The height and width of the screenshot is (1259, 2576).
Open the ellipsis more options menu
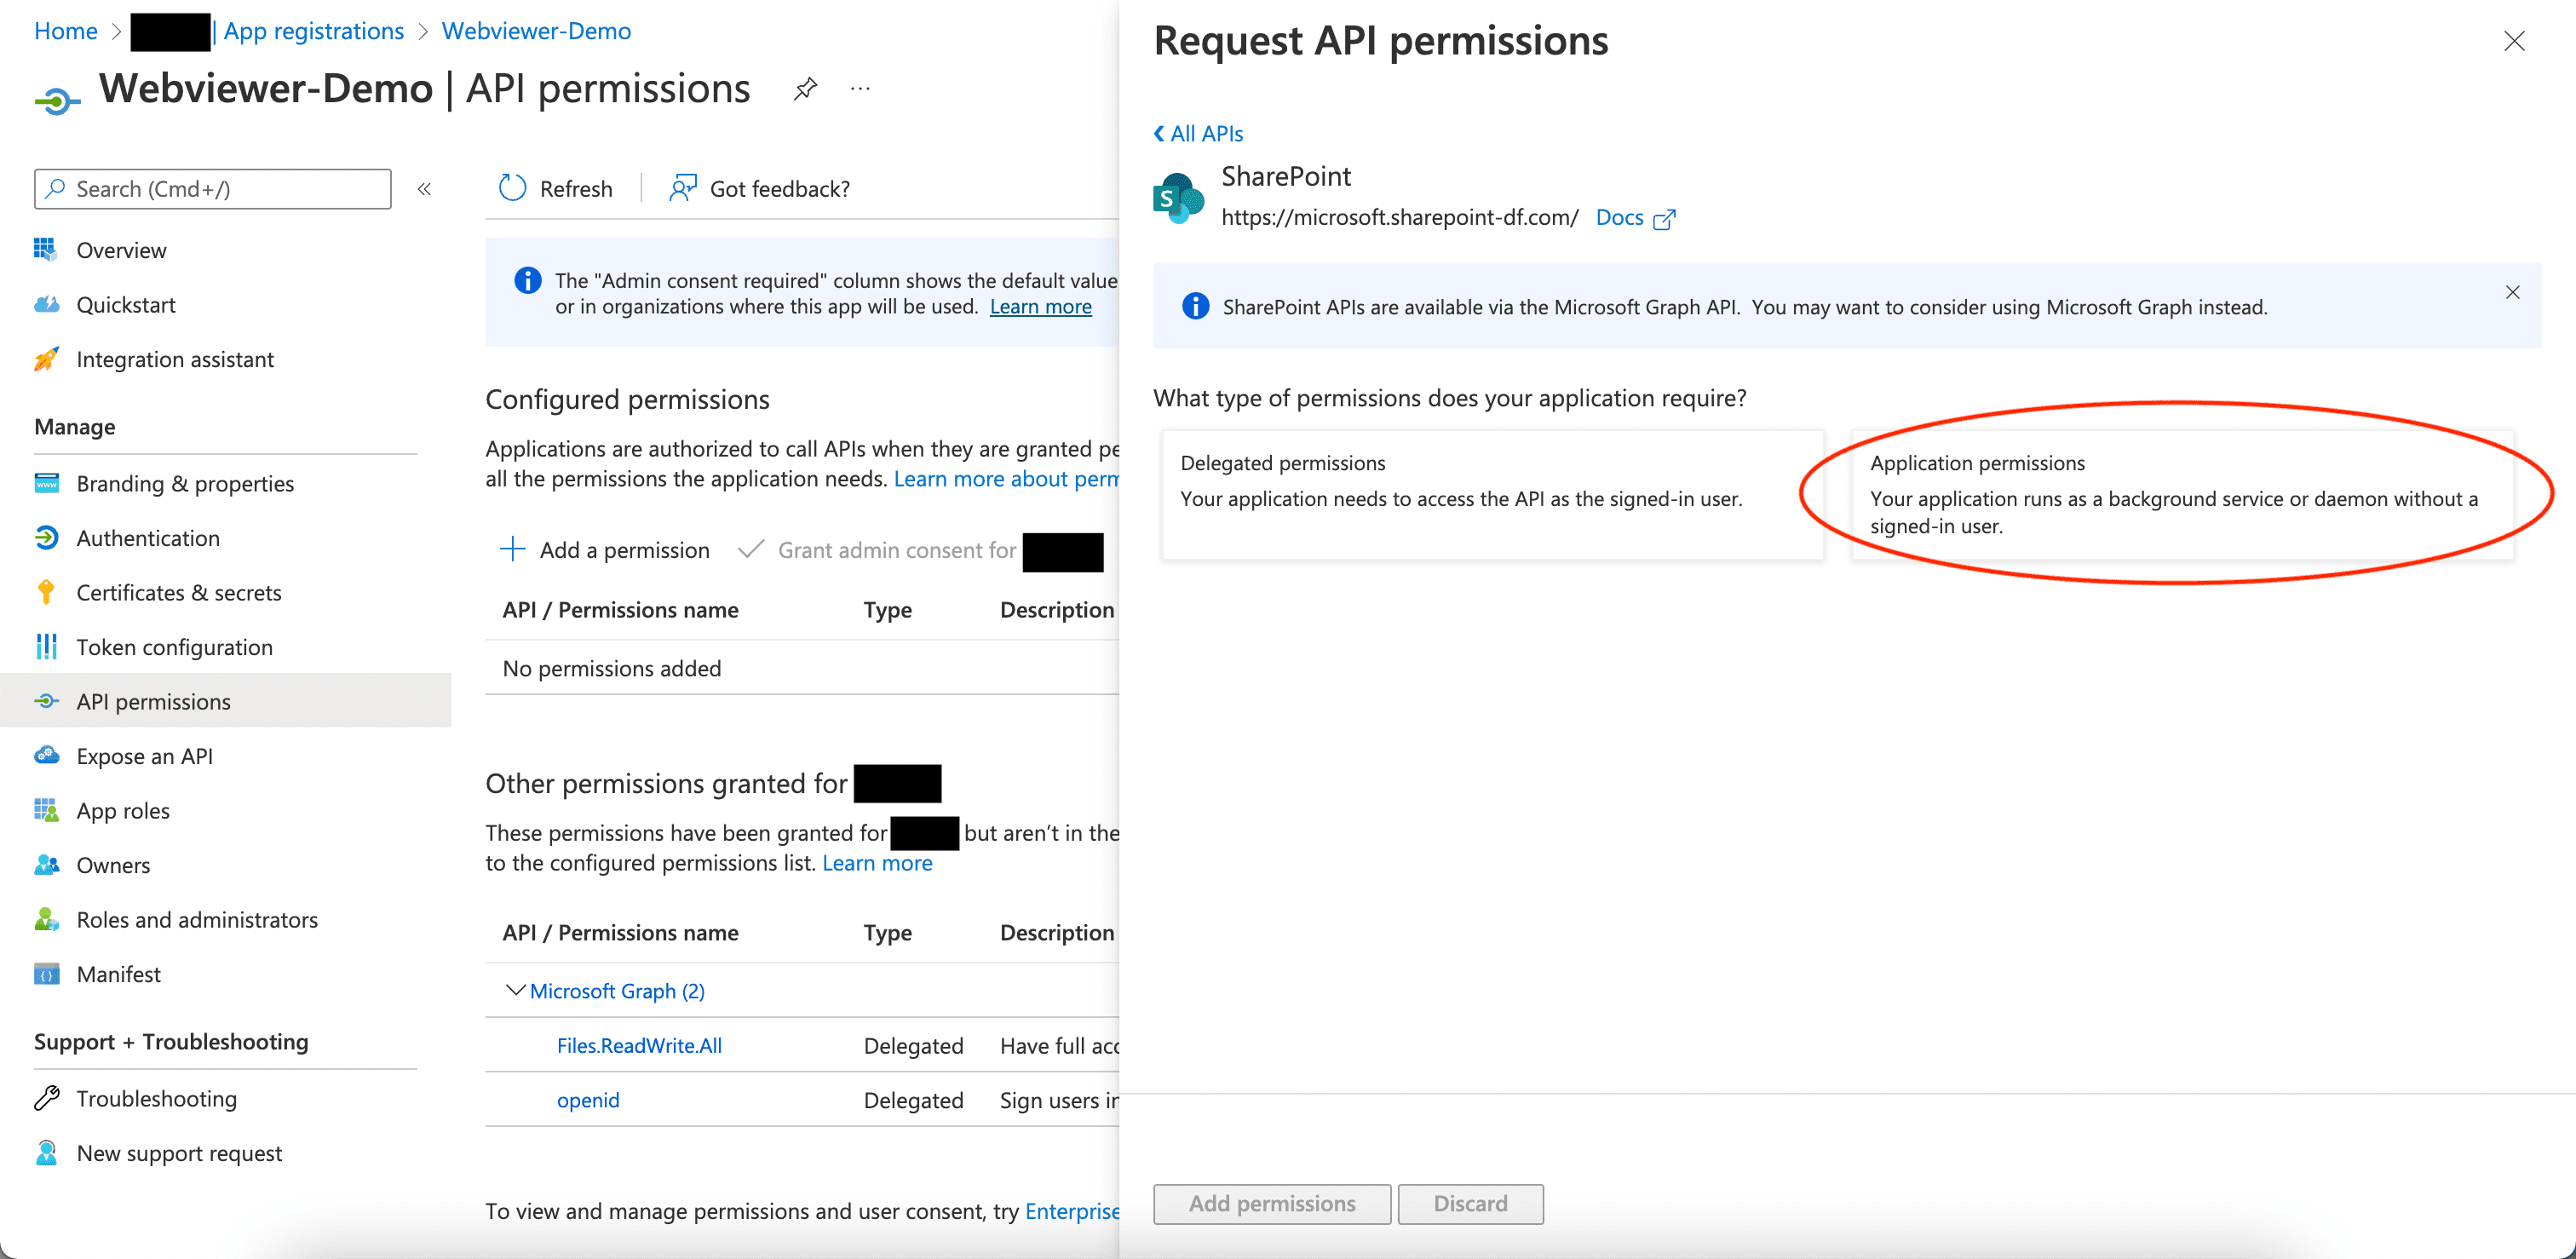pos(860,89)
